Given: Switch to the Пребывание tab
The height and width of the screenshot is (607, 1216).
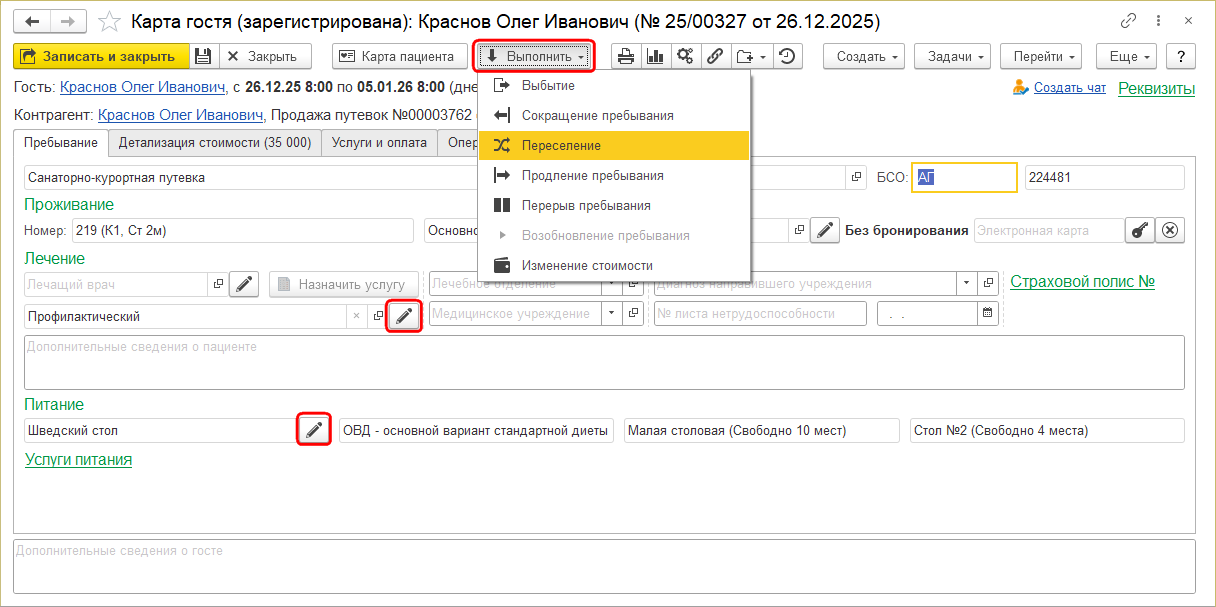Looking at the screenshot, I should click(61, 143).
